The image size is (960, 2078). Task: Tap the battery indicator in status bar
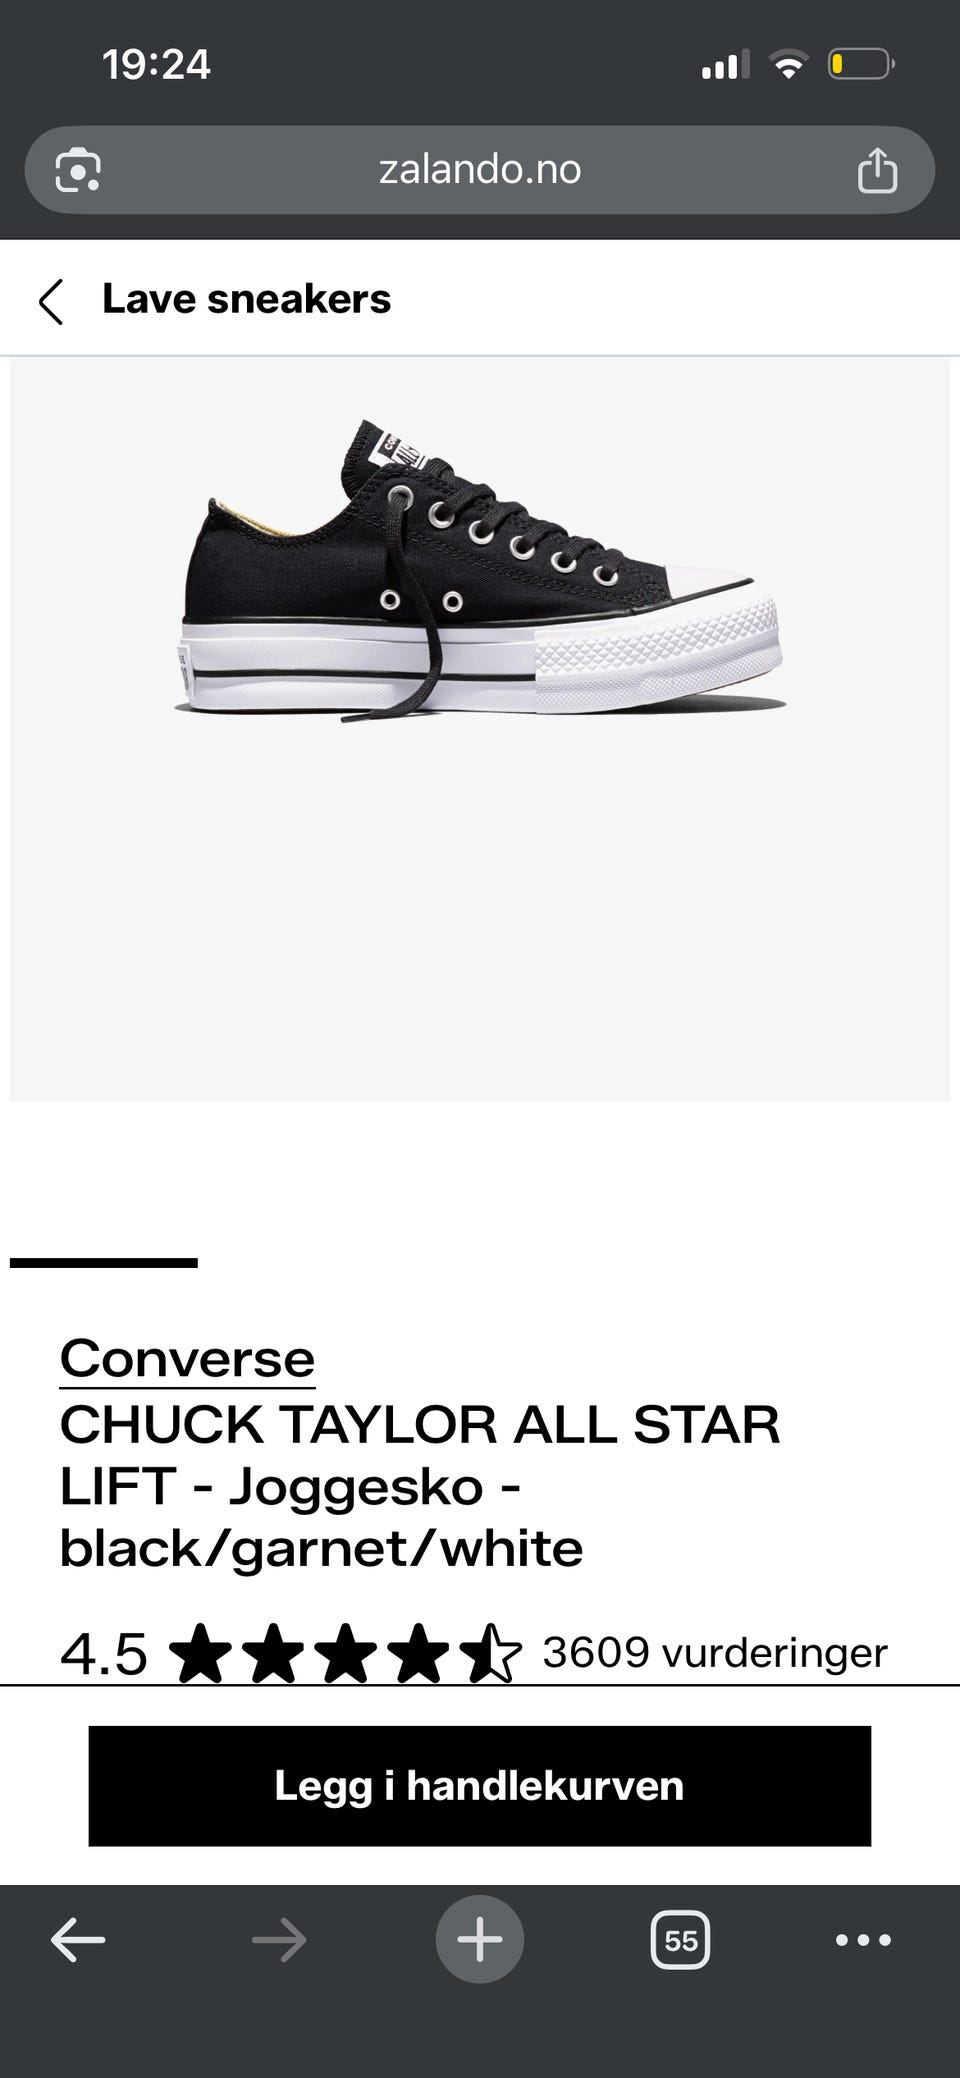pyautogui.click(x=861, y=65)
